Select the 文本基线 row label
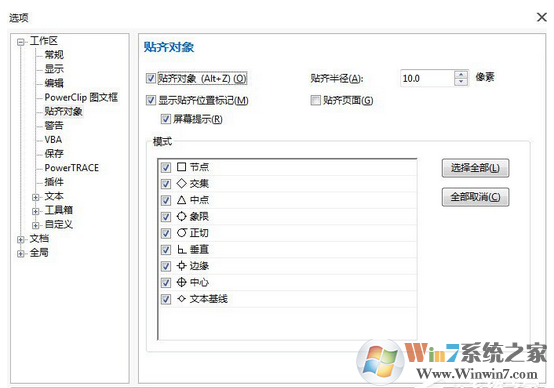The height and width of the screenshot is (388, 554). coord(208,299)
